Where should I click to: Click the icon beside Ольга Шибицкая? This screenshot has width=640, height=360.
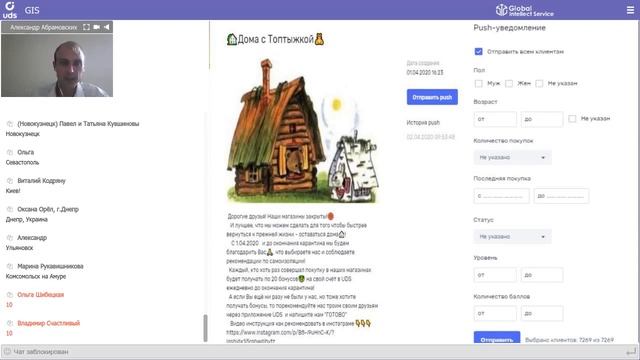click(x=10, y=295)
